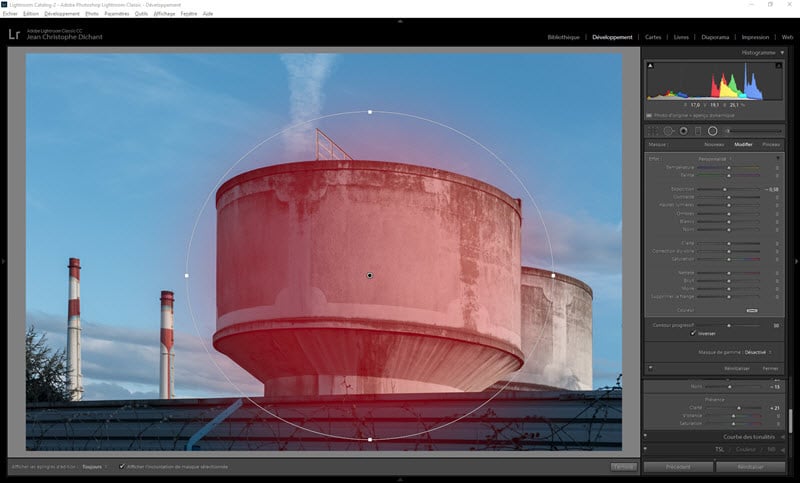The width and height of the screenshot is (800, 483).
Task: Click the Photo d'origine preview icon
Action: pyautogui.click(x=649, y=116)
